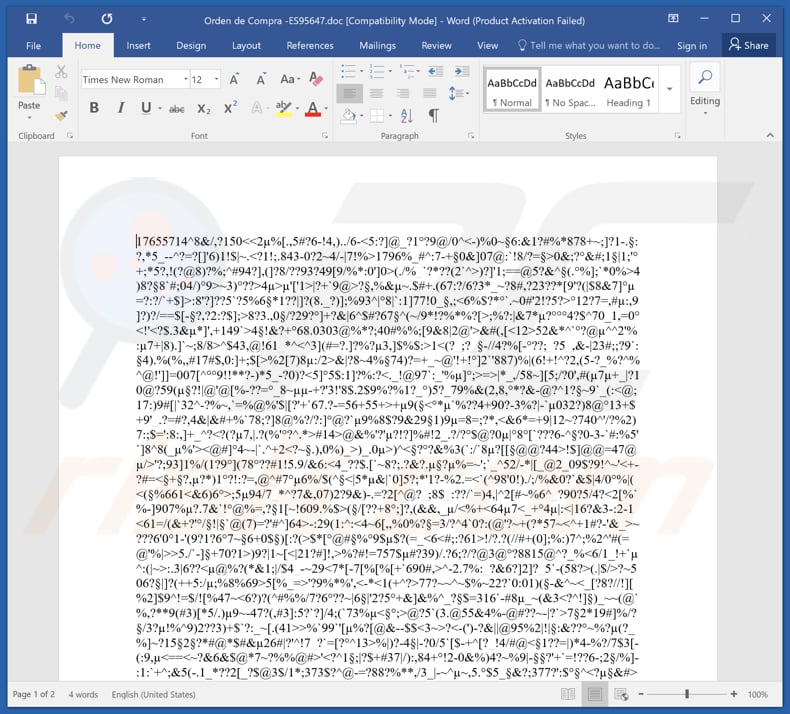The image size is (790, 714).
Task: Apply the No Spacing style
Action: click(570, 90)
